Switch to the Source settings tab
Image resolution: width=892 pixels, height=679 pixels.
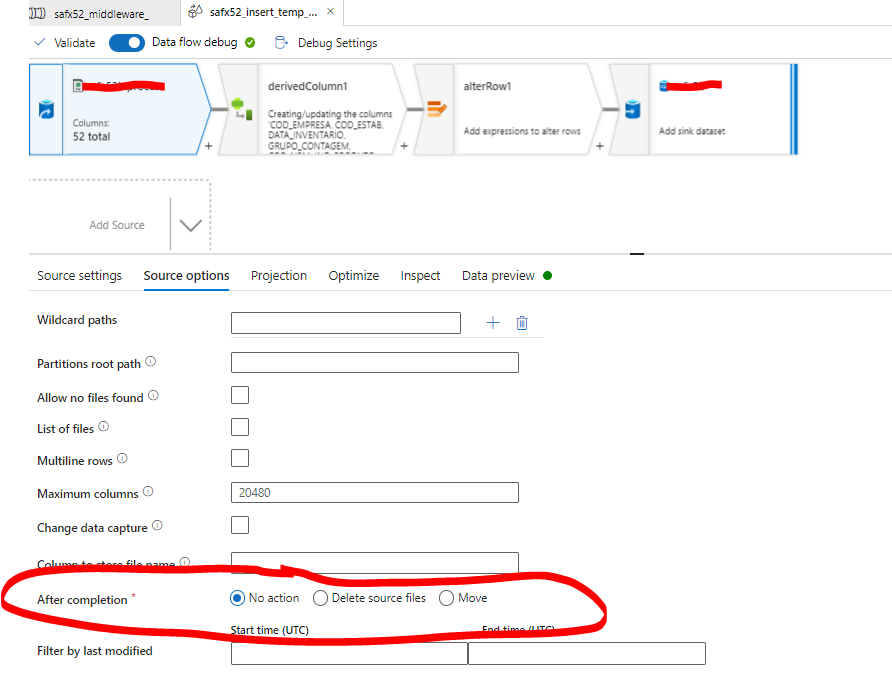80,276
